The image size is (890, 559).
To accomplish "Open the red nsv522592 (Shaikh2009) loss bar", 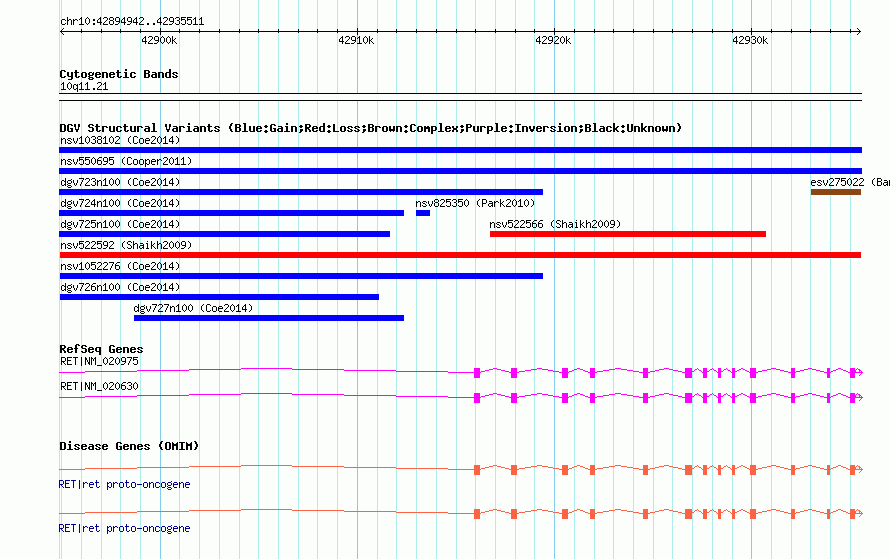I will point(460,255).
